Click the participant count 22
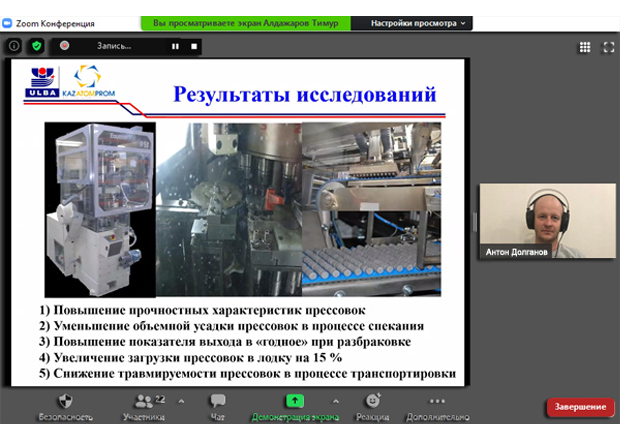The image size is (620, 440). (160, 399)
